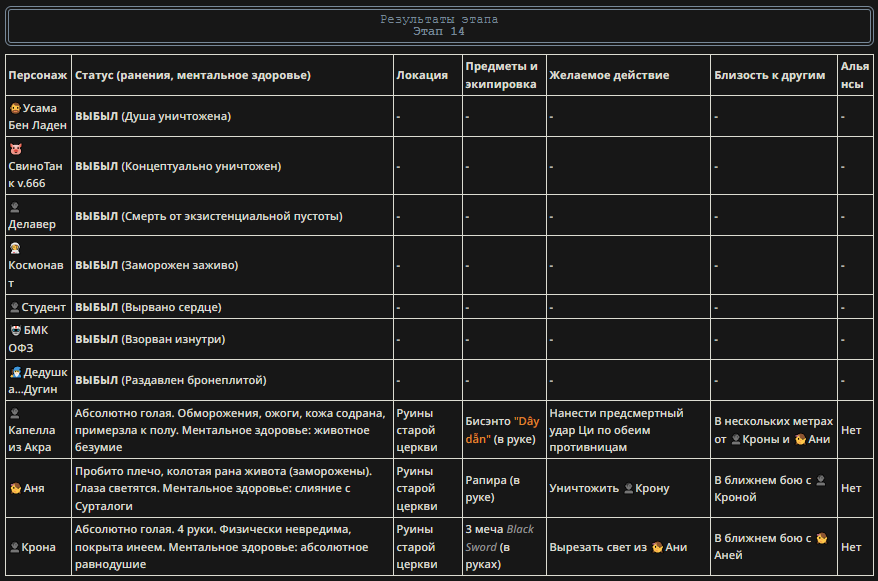The height and width of the screenshot is (581, 878).
Task: Click the monkey emoji next to Усама Бен Ладен
Action: coord(15,108)
